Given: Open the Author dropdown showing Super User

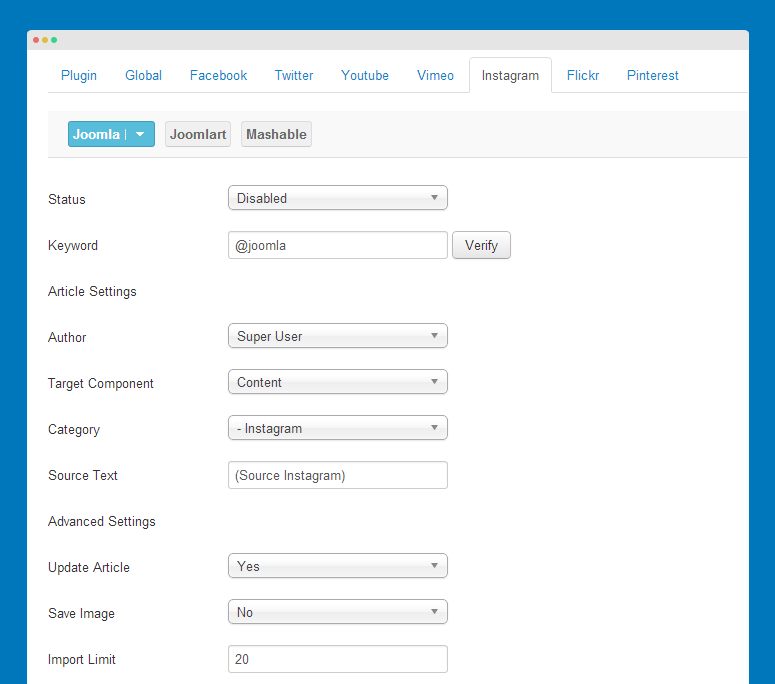Looking at the screenshot, I should pyautogui.click(x=338, y=336).
